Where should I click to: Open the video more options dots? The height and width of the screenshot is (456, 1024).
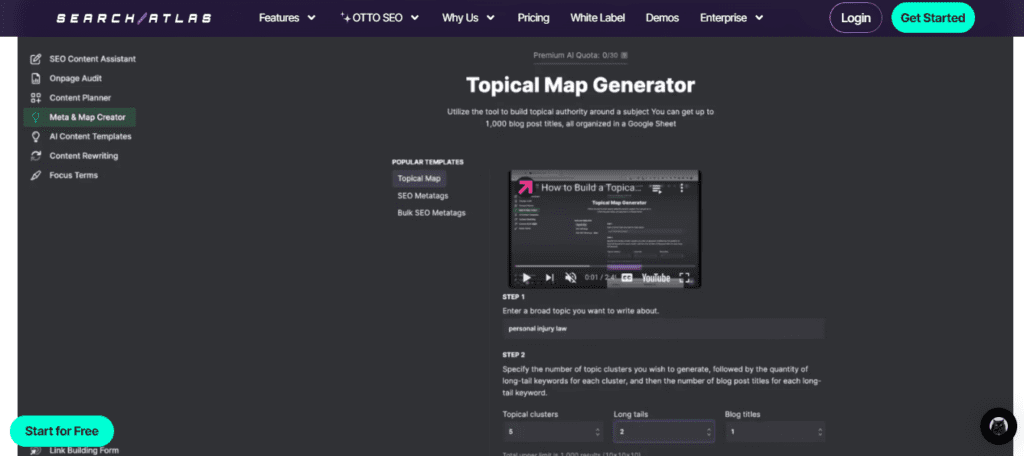click(x=681, y=188)
